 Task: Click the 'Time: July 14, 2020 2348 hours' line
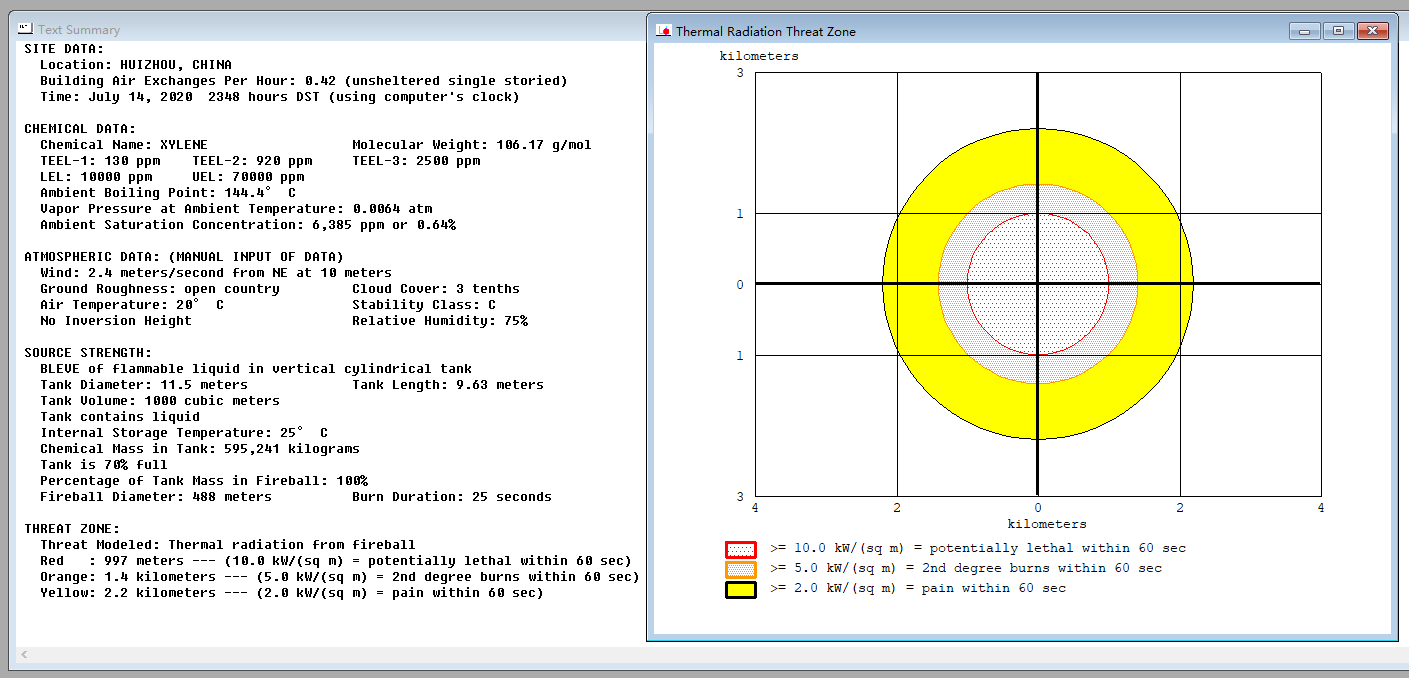click(280, 96)
